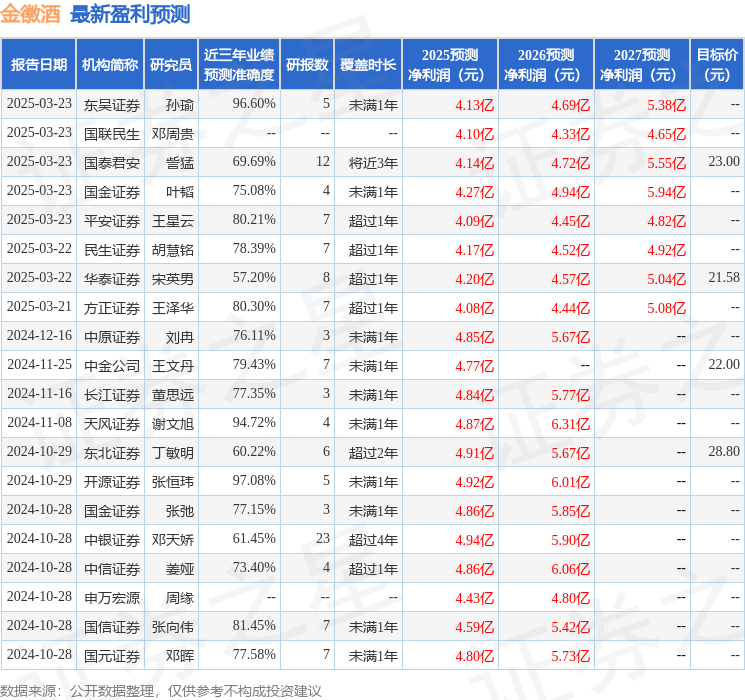
Task: Click the 研究员 column header
Action: click(171, 65)
